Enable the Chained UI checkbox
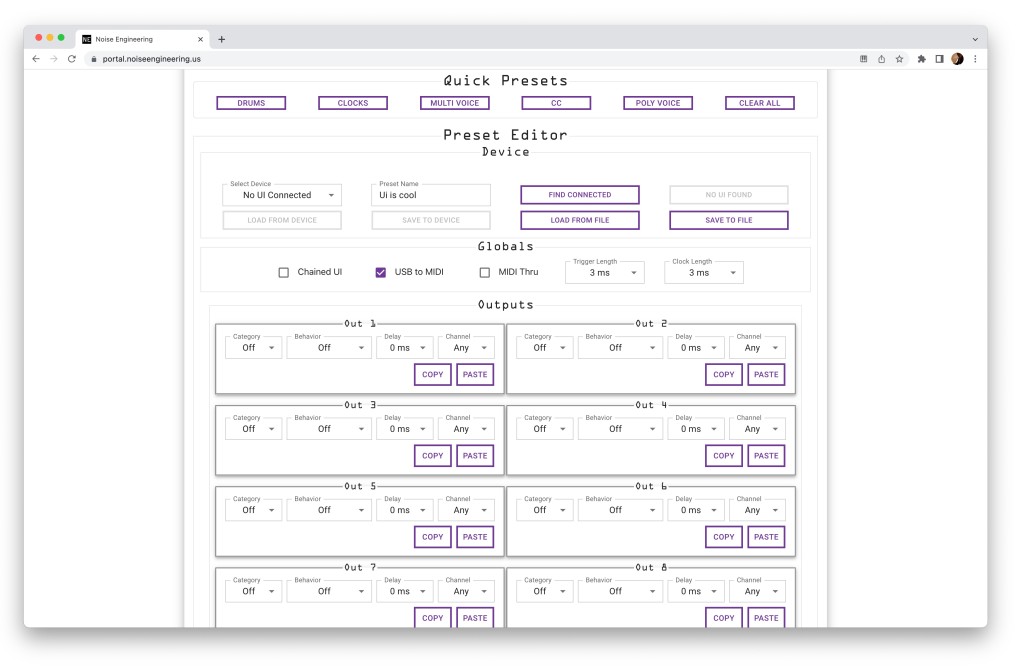 click(284, 272)
